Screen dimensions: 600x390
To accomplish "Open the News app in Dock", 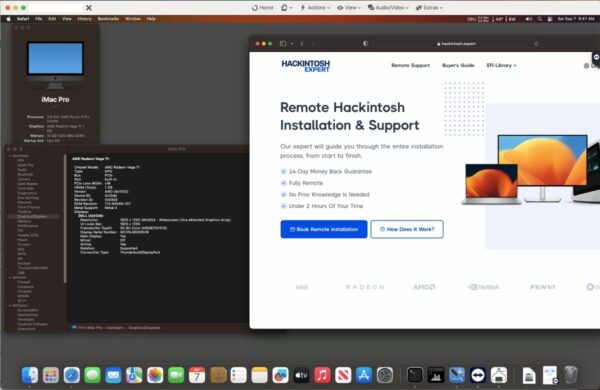I will [343, 375].
